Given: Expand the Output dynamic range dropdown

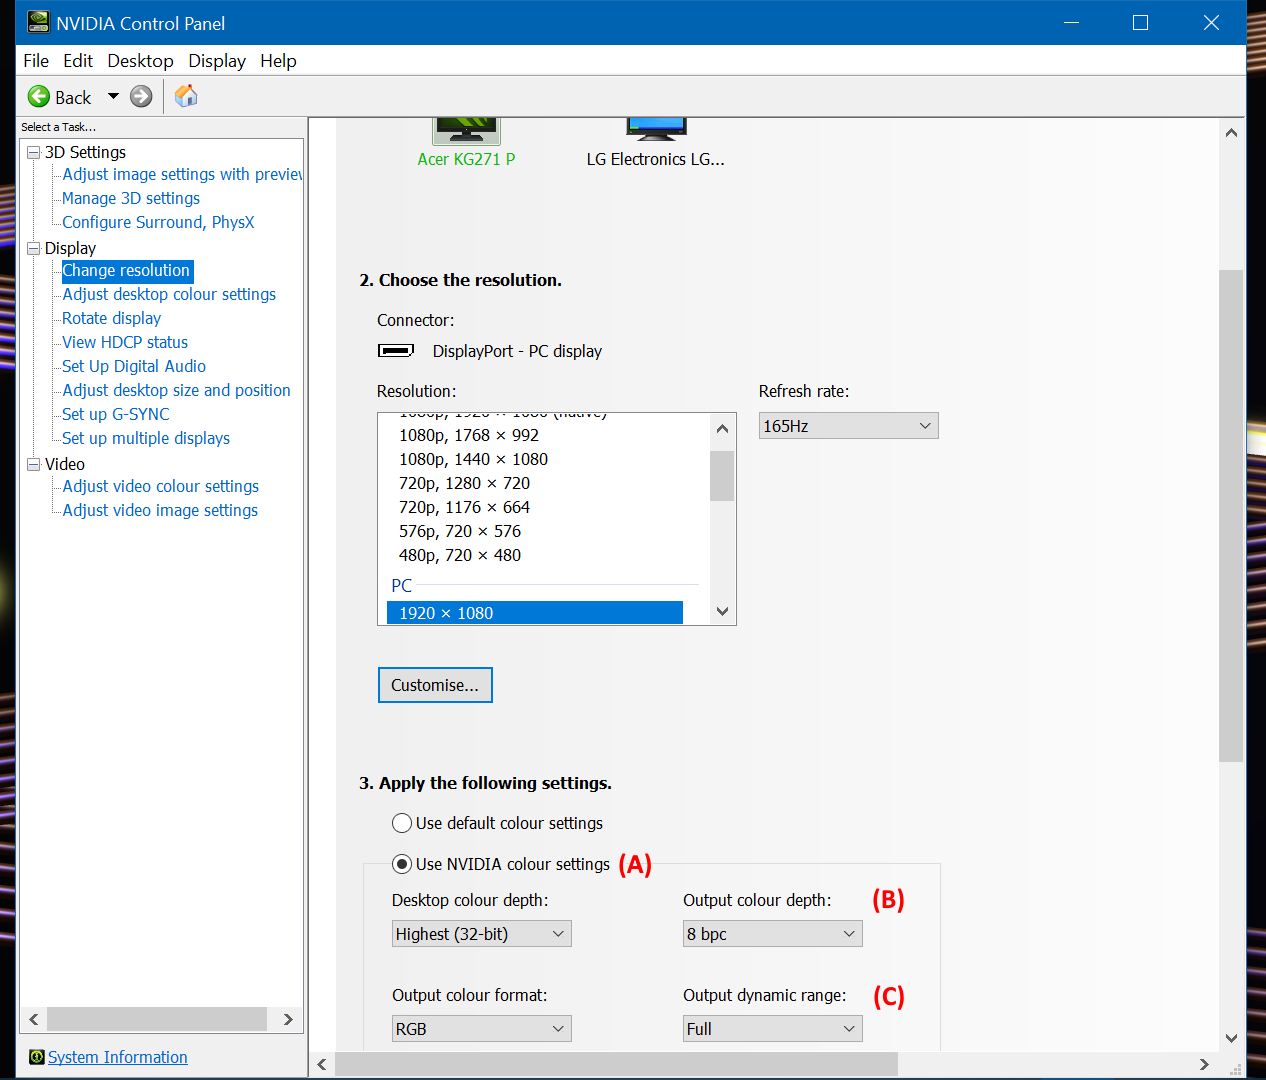Looking at the screenshot, I should (772, 1029).
